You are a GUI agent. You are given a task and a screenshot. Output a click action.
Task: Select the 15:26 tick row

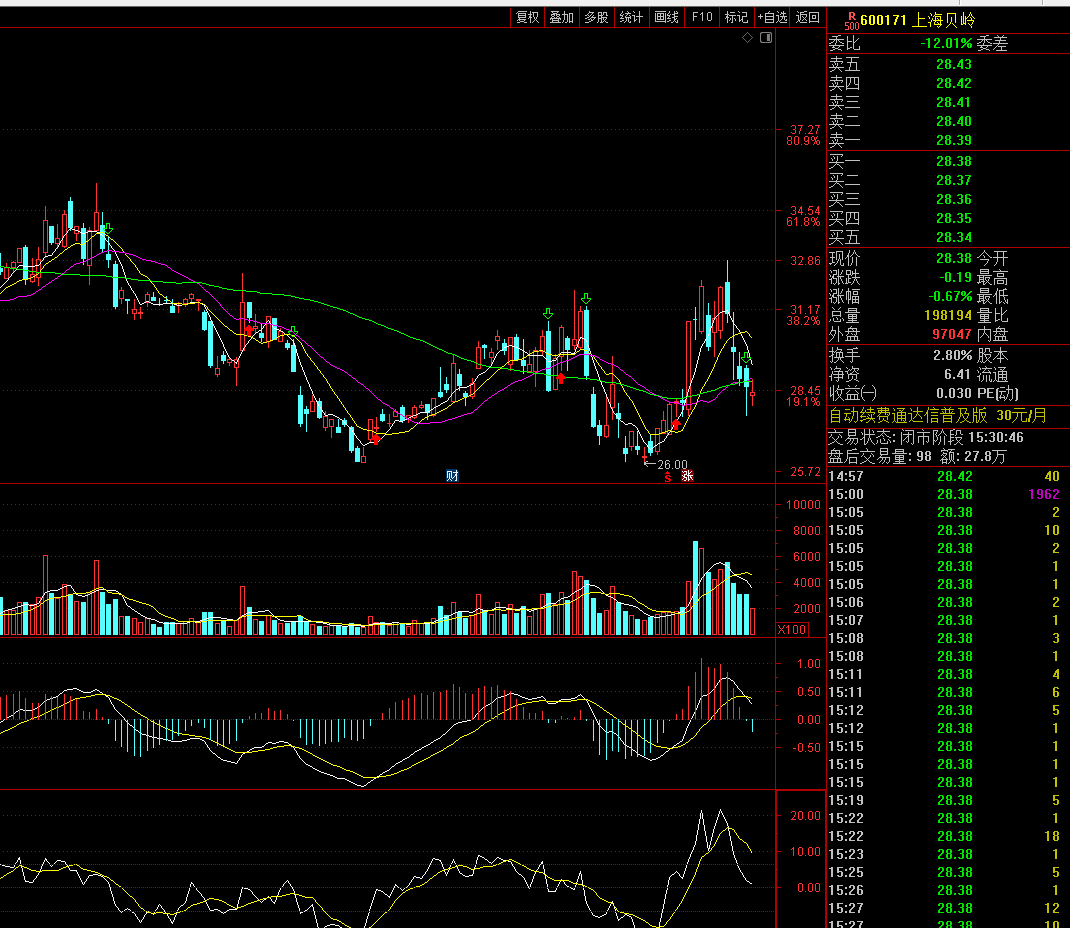948,890
